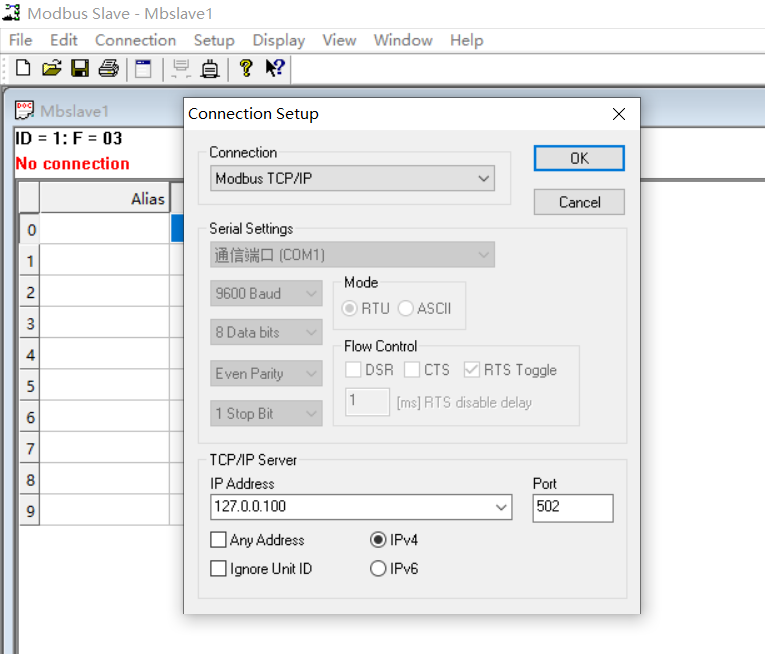Close the Connection Setup dialog
This screenshot has height=654, width=765.
click(x=619, y=114)
